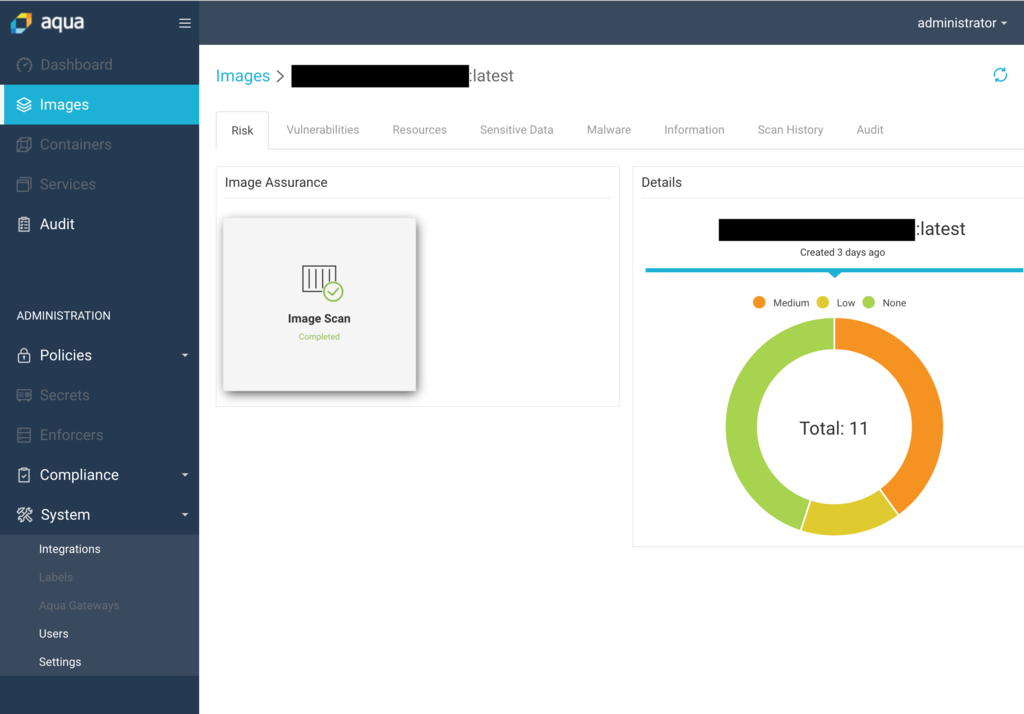
Task: Expand the Compliance menu arrow
Action: tap(185, 475)
